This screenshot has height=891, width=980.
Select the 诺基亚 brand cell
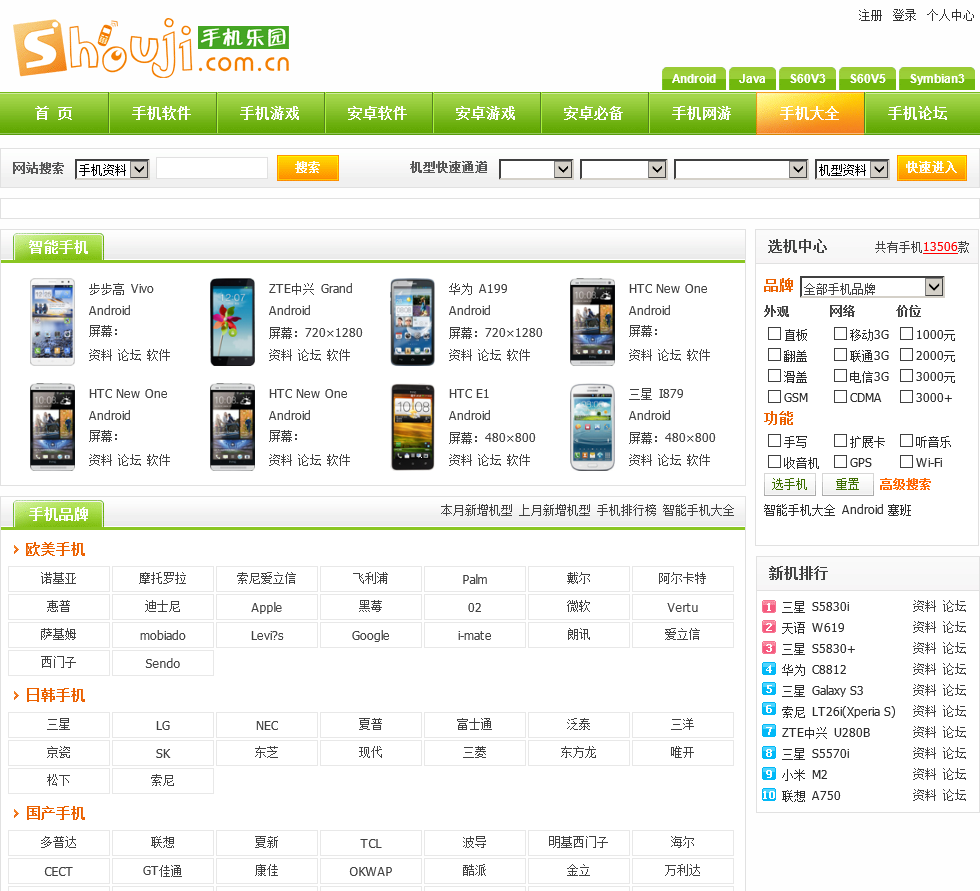59,579
